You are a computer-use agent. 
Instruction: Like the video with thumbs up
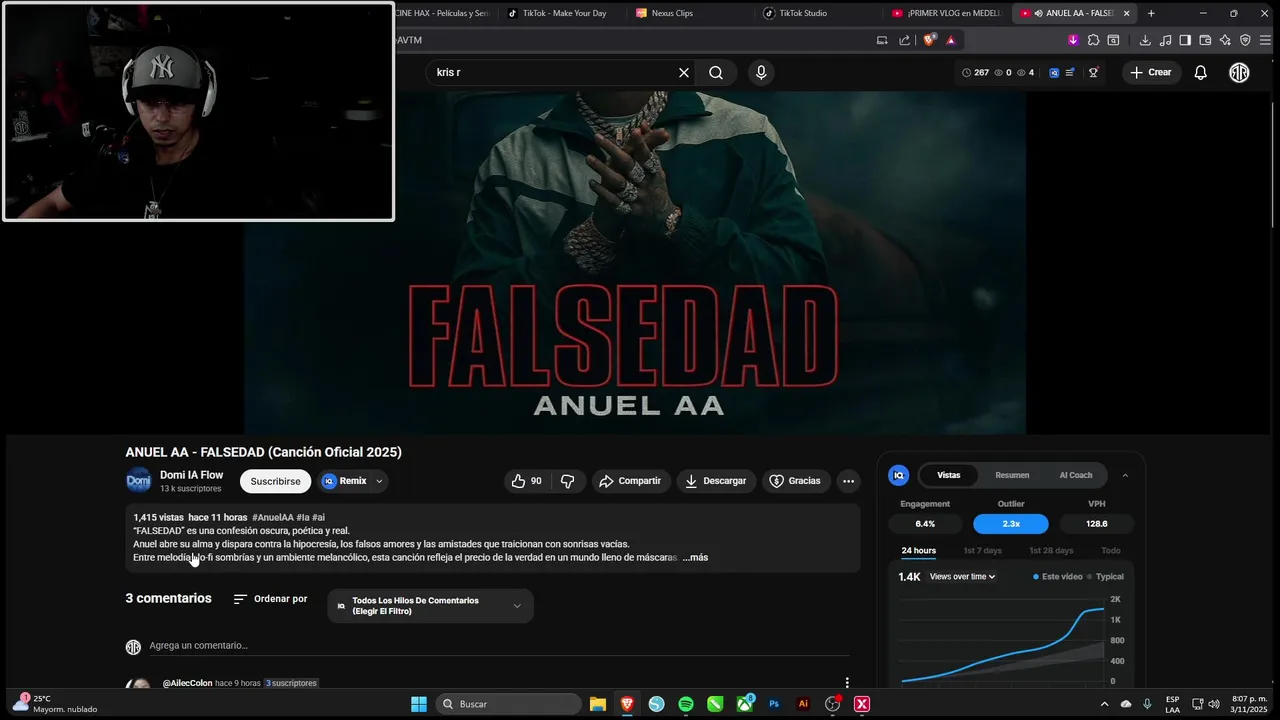(x=526, y=481)
